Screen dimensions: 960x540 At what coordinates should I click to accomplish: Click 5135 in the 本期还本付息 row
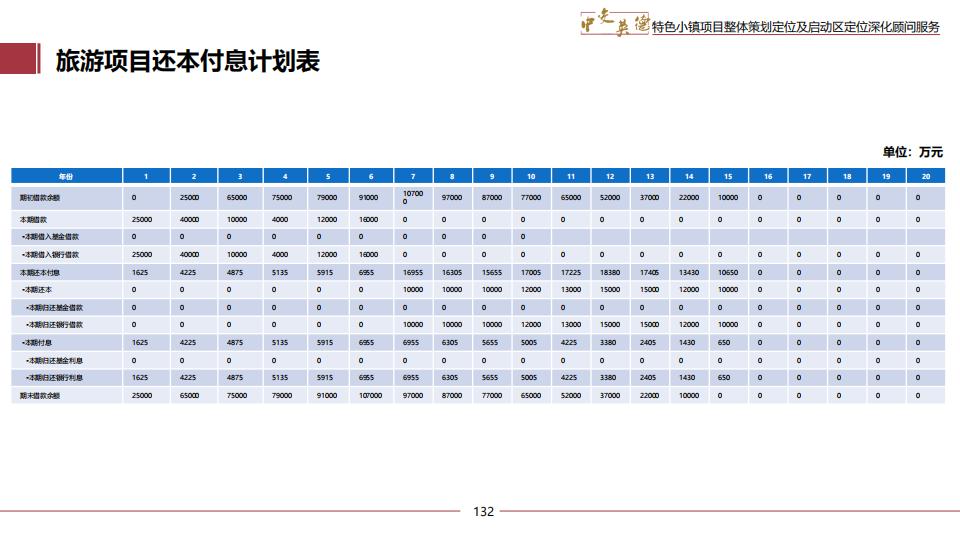(280, 272)
